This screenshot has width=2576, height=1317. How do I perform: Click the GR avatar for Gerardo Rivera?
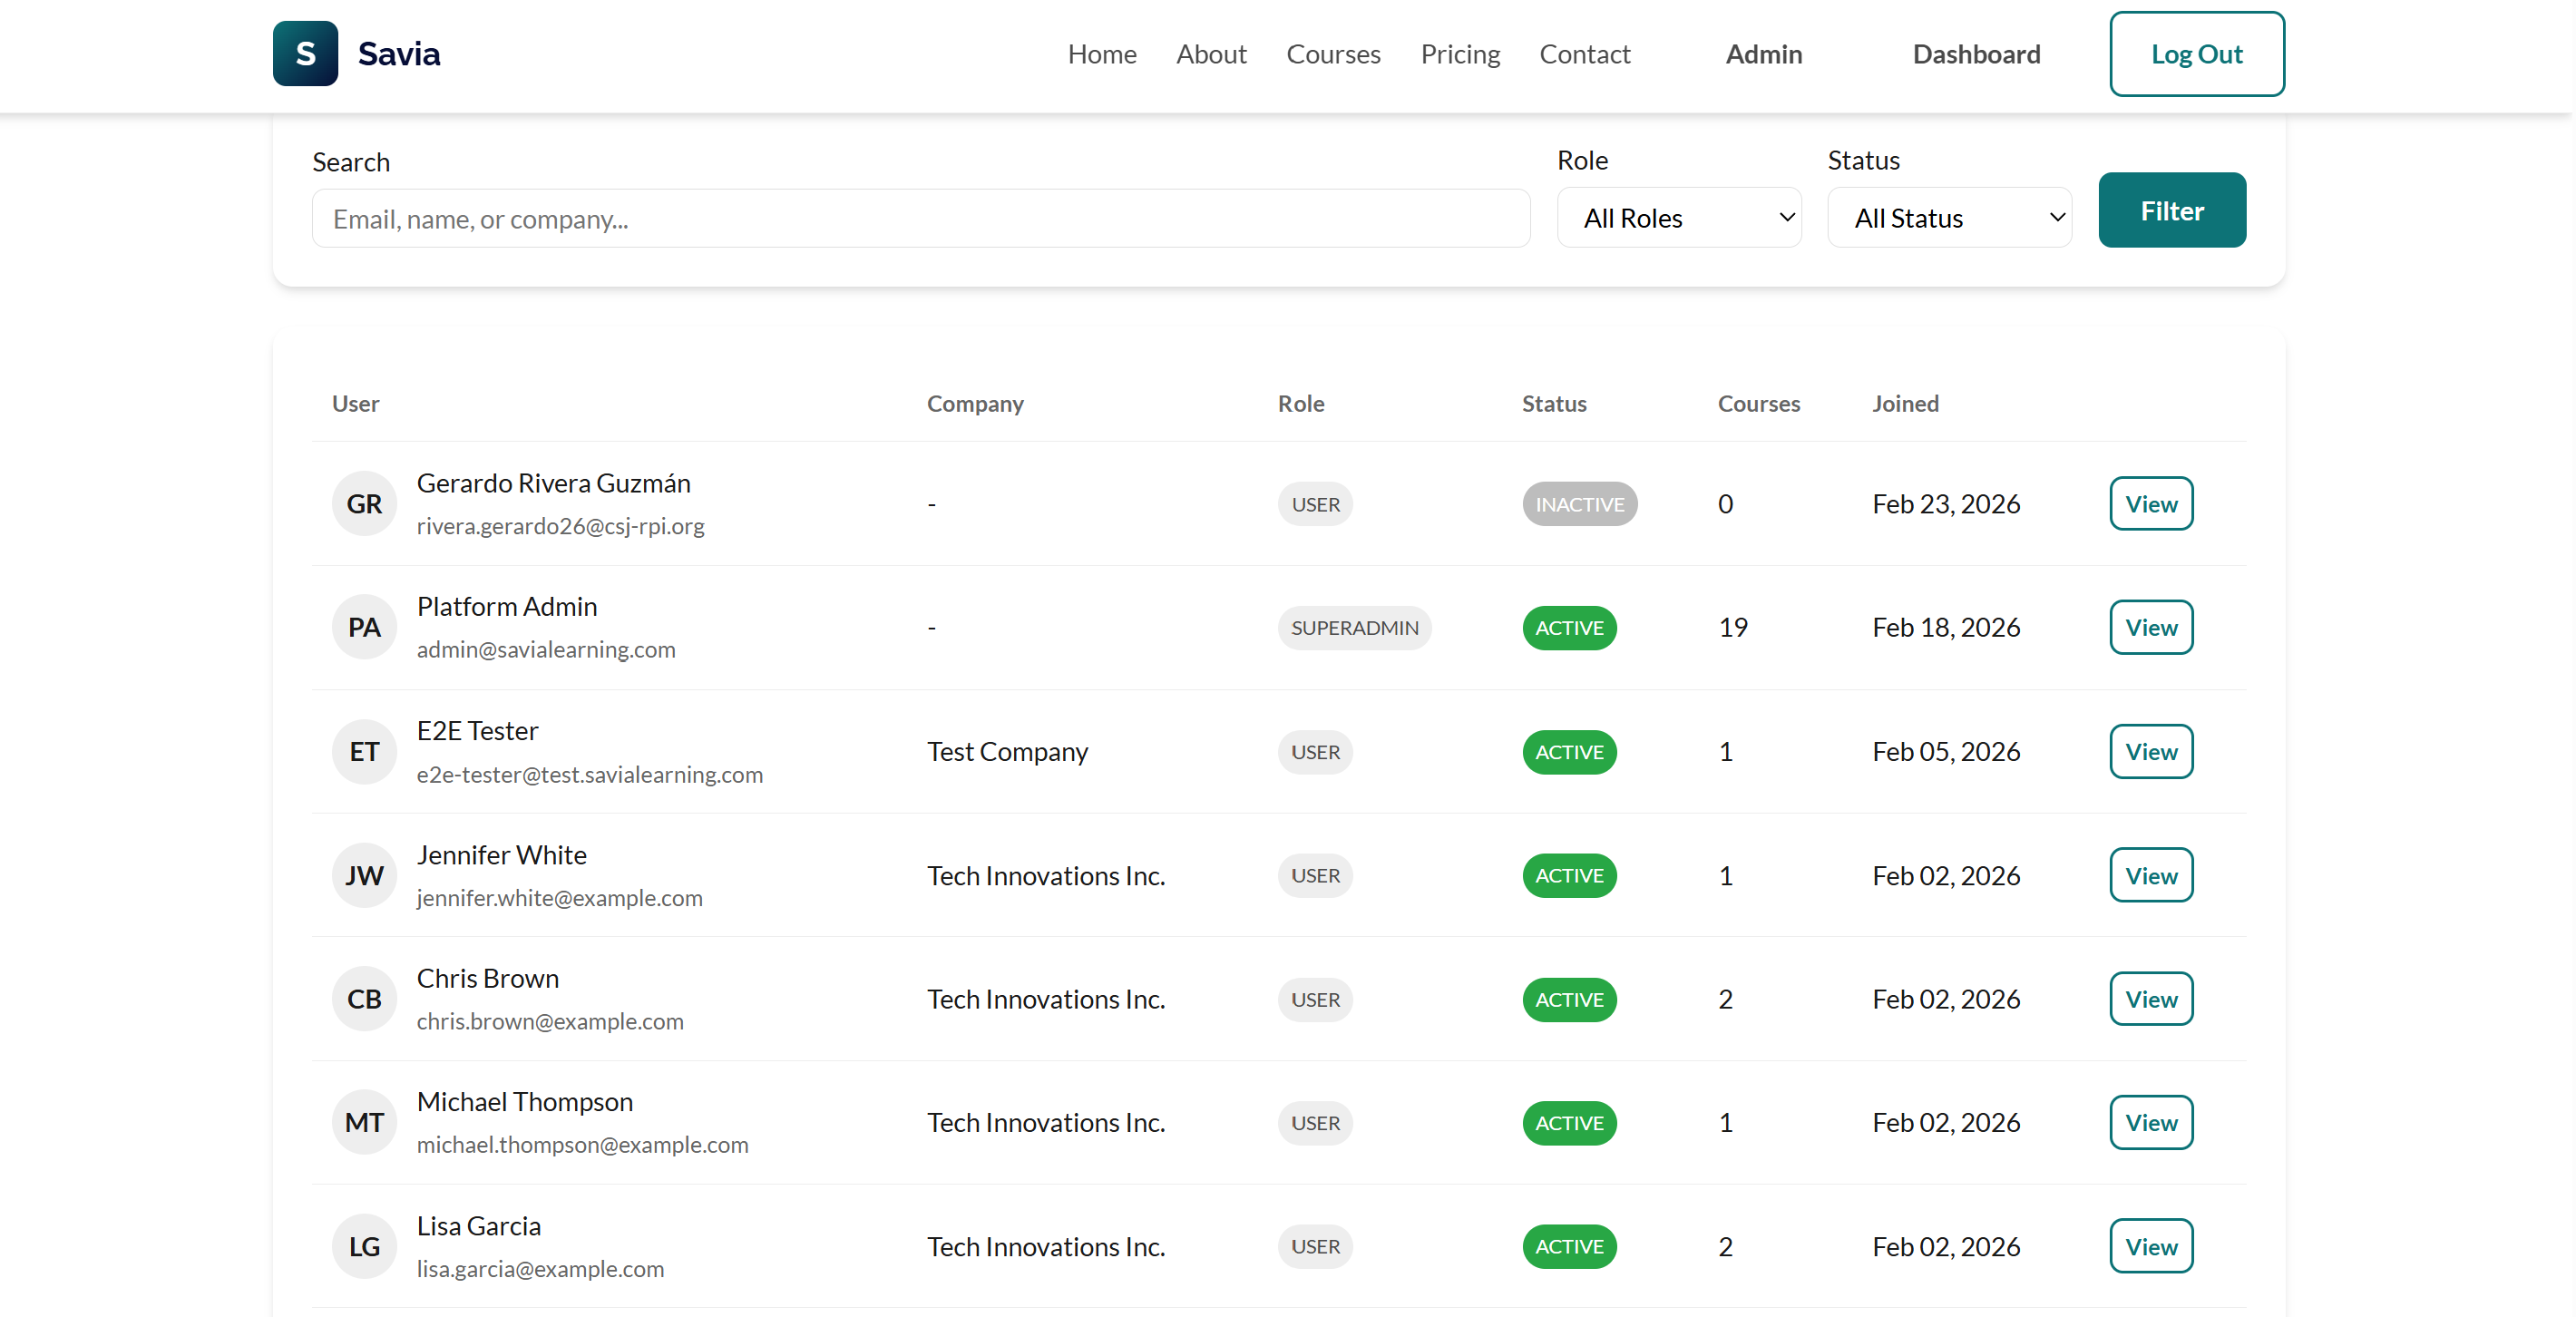click(364, 504)
